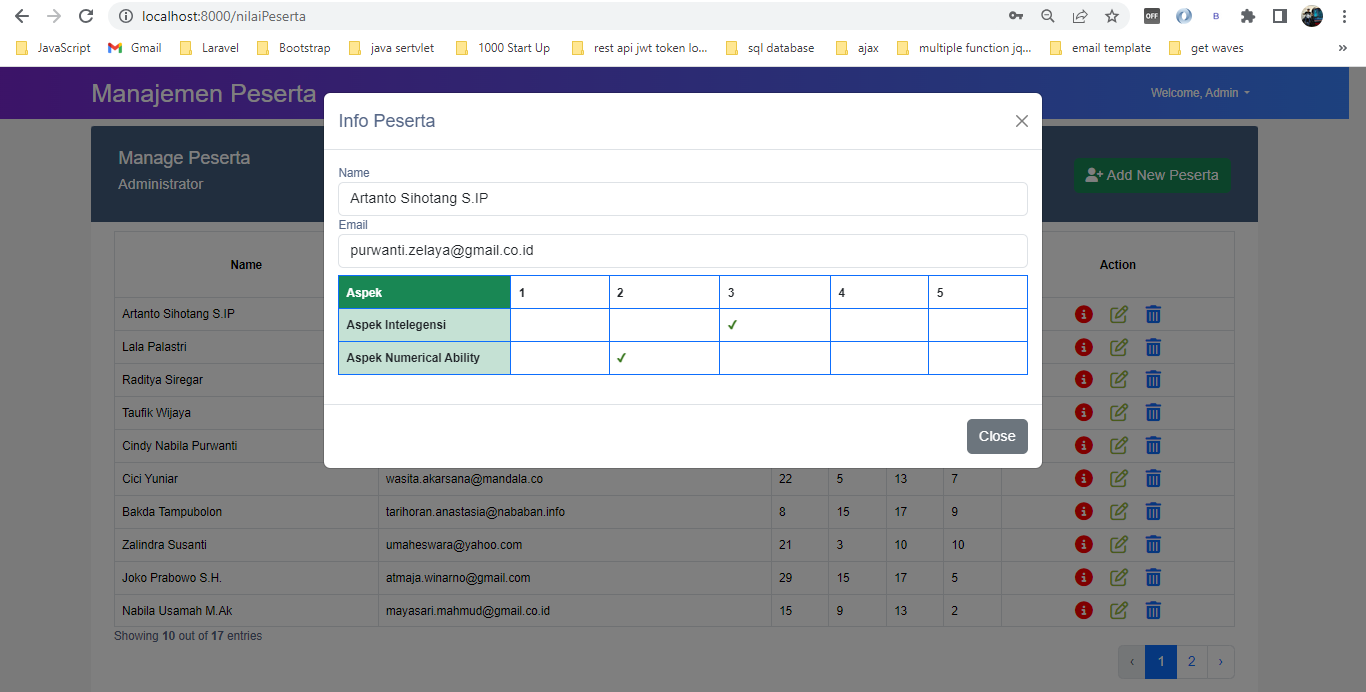Screen dimensions: 1366x692
Task: Open Chrome profile avatar
Action: pyautogui.click(x=1311, y=16)
